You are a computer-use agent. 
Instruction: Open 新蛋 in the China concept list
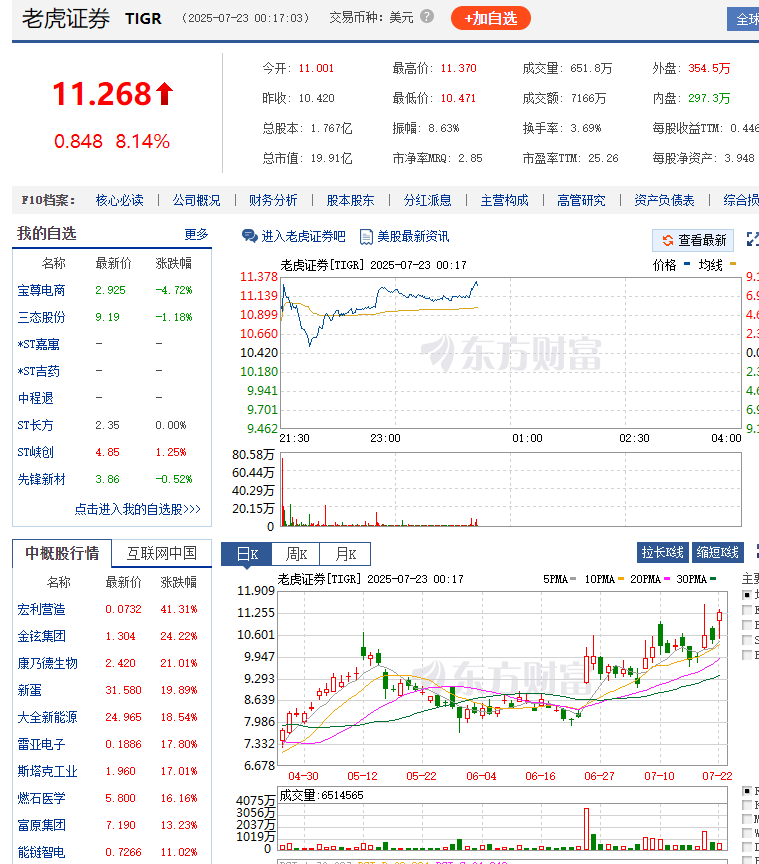tap(29, 690)
